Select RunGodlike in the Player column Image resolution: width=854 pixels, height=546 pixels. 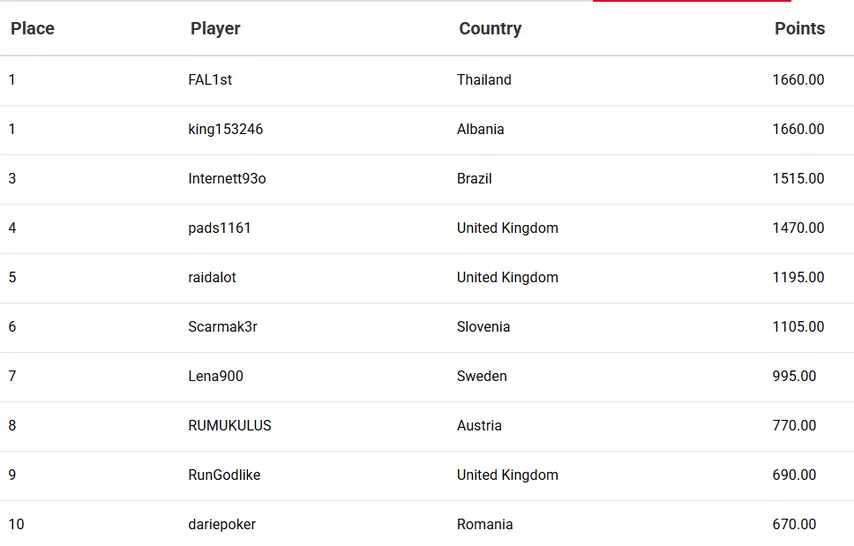tap(224, 475)
